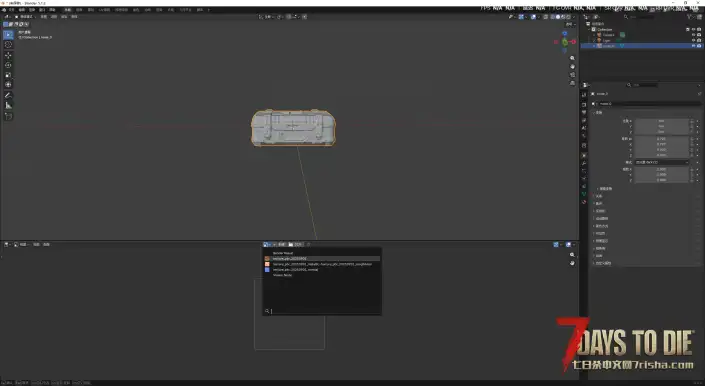705x386 pixels.
Task: Select the Rotate tool
Action: (8, 65)
